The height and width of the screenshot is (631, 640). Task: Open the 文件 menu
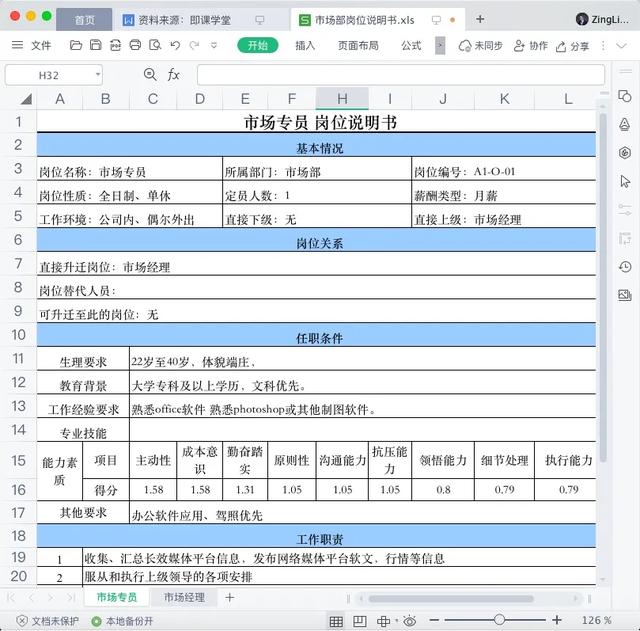coord(41,45)
